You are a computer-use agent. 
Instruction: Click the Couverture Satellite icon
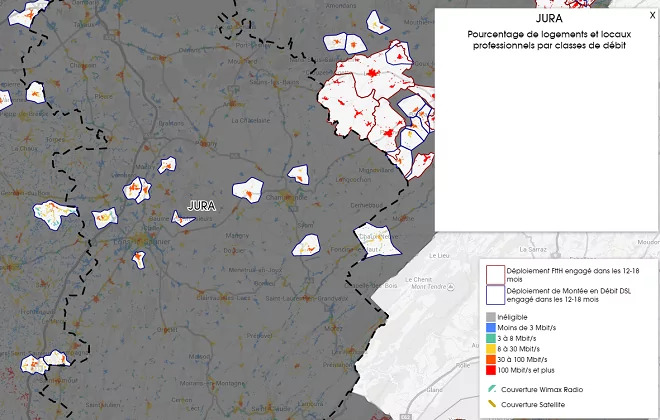click(x=492, y=404)
